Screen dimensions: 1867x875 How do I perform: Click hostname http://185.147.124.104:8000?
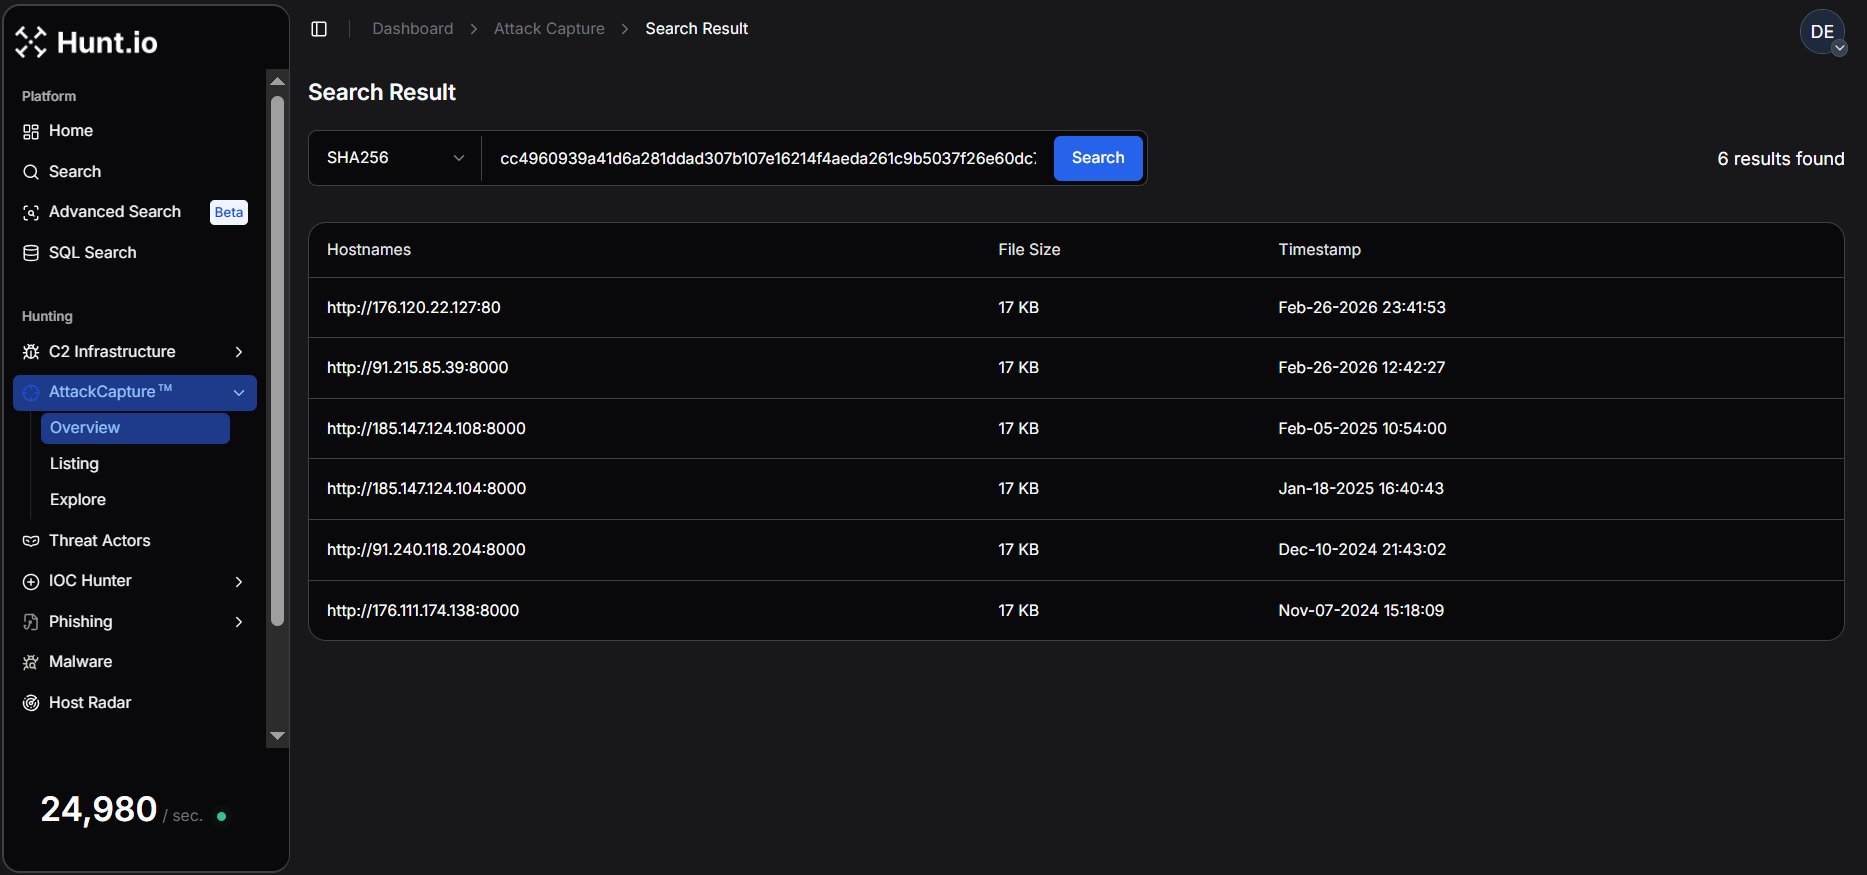tap(426, 489)
